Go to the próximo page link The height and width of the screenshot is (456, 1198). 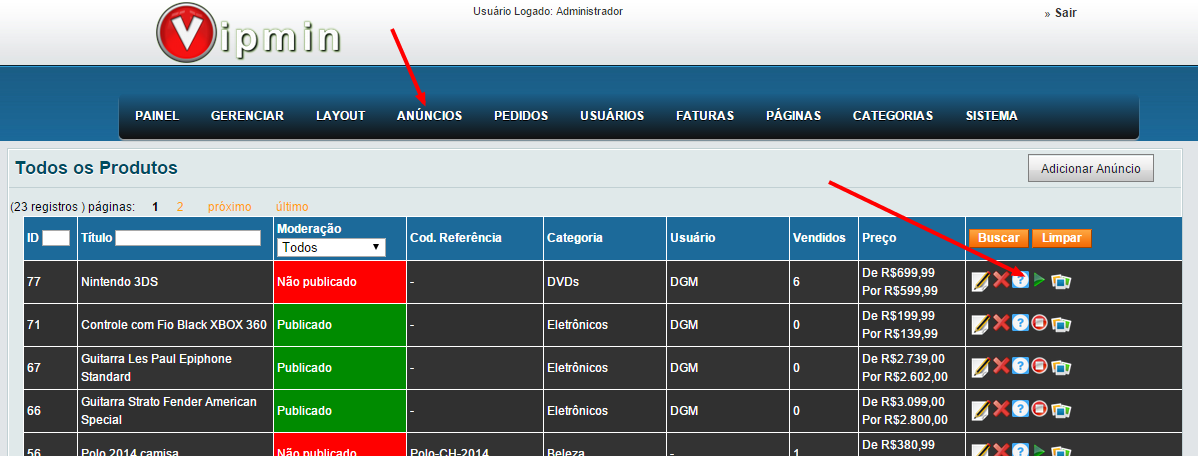[229, 207]
